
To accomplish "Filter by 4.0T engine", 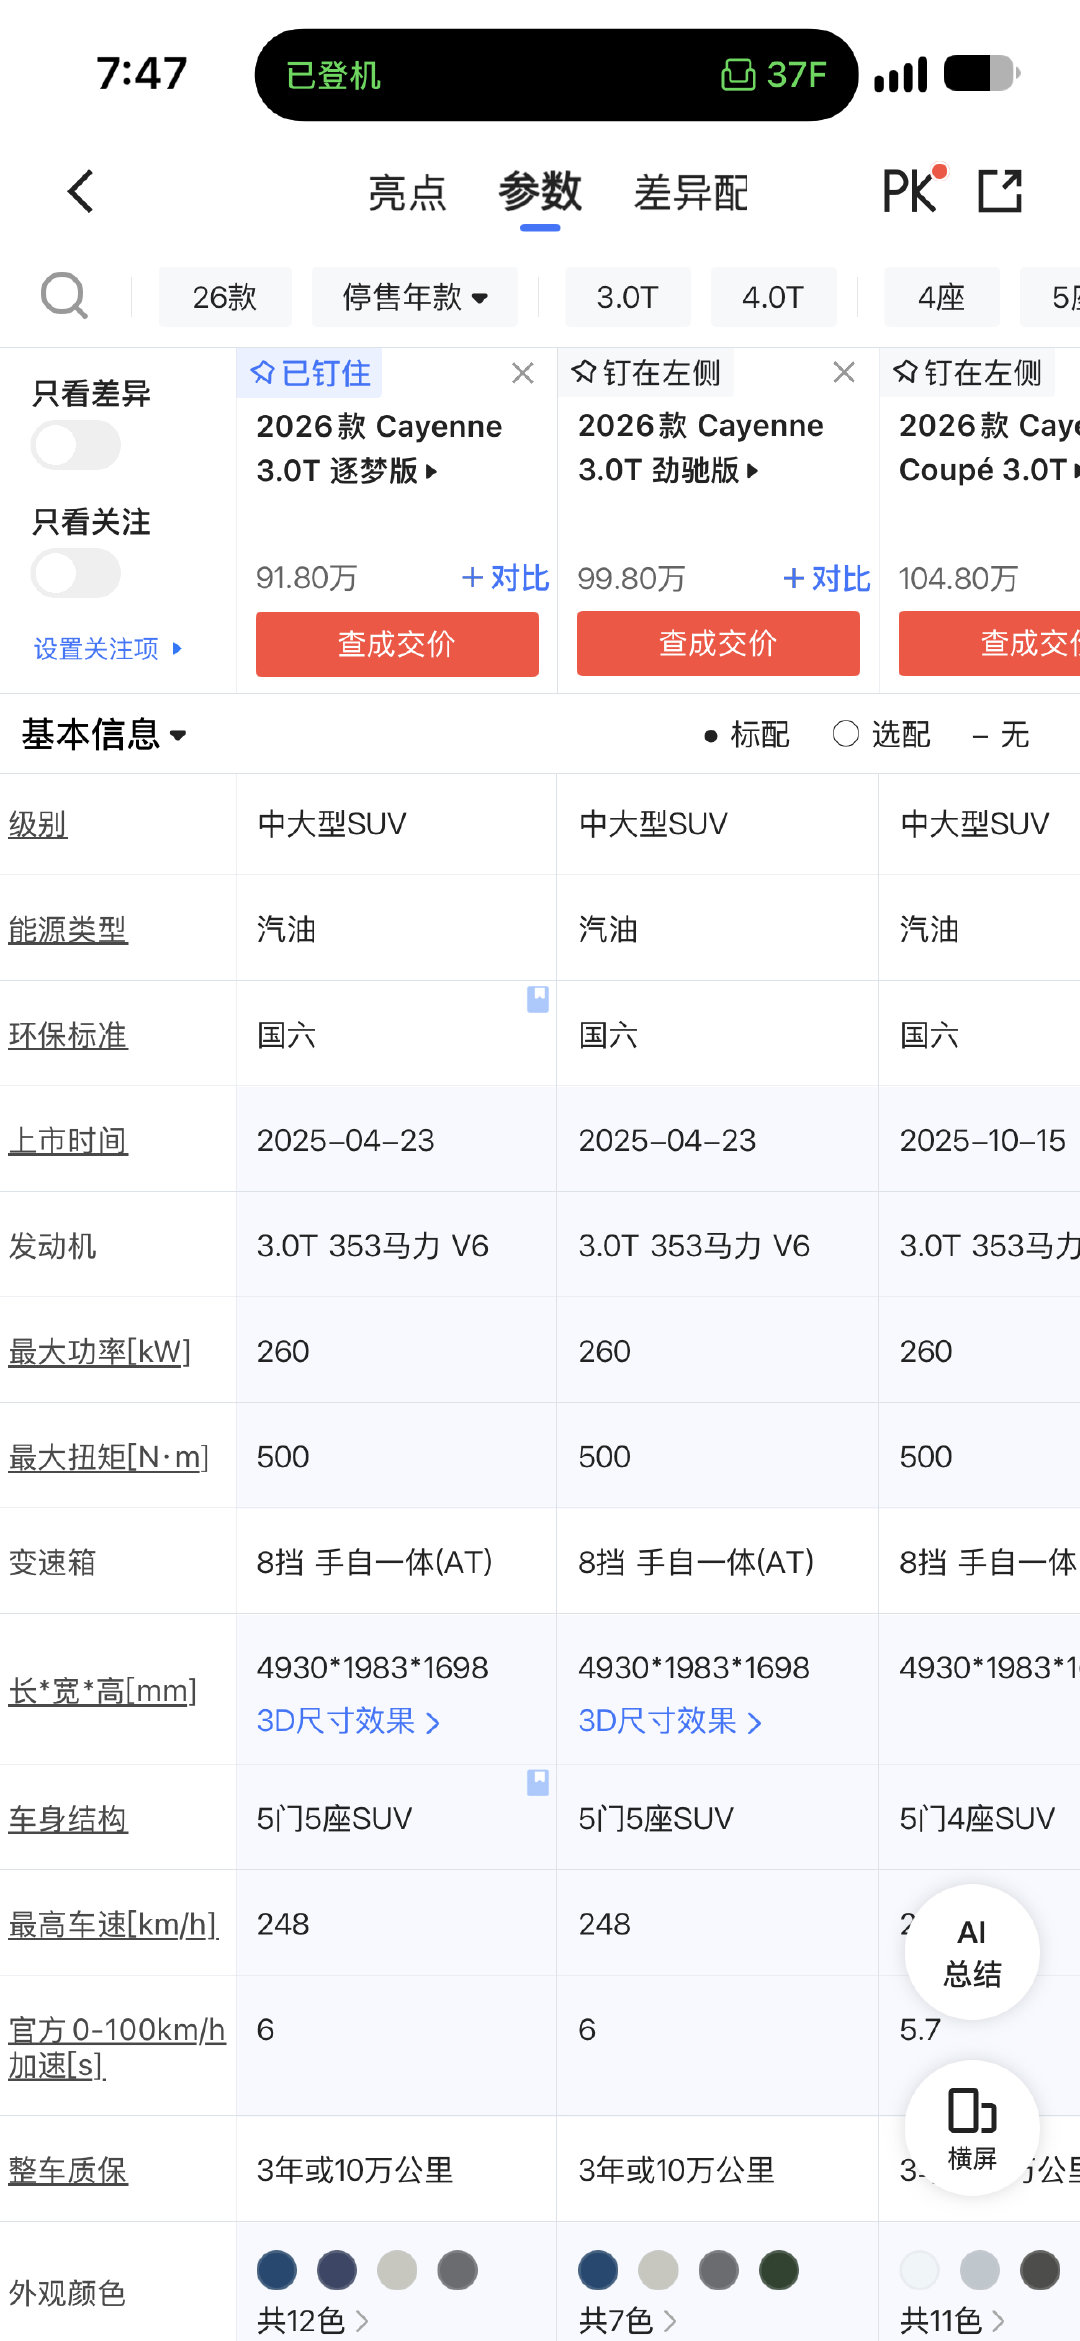I will tap(773, 297).
